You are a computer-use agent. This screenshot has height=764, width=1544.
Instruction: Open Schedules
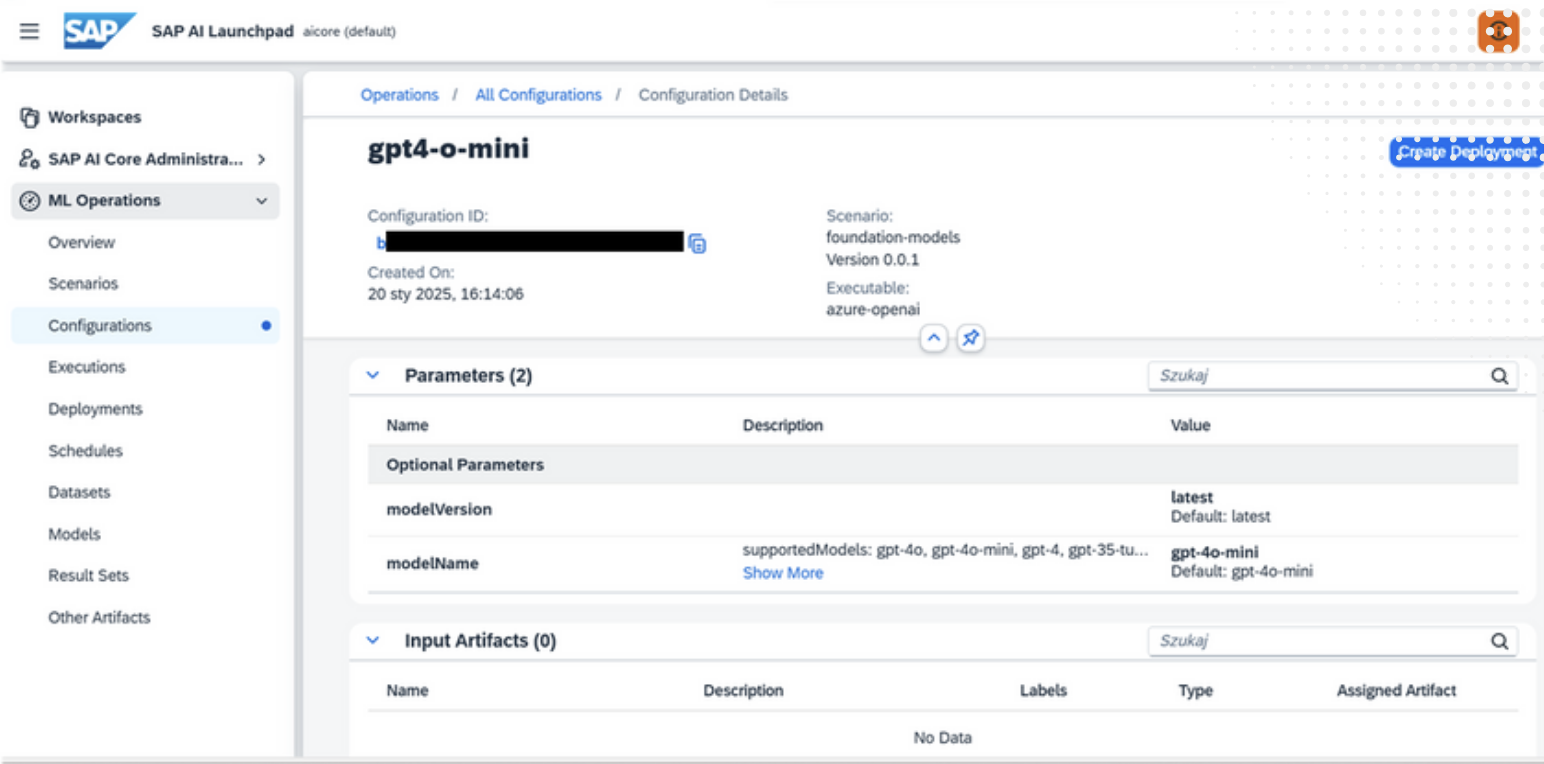(85, 451)
